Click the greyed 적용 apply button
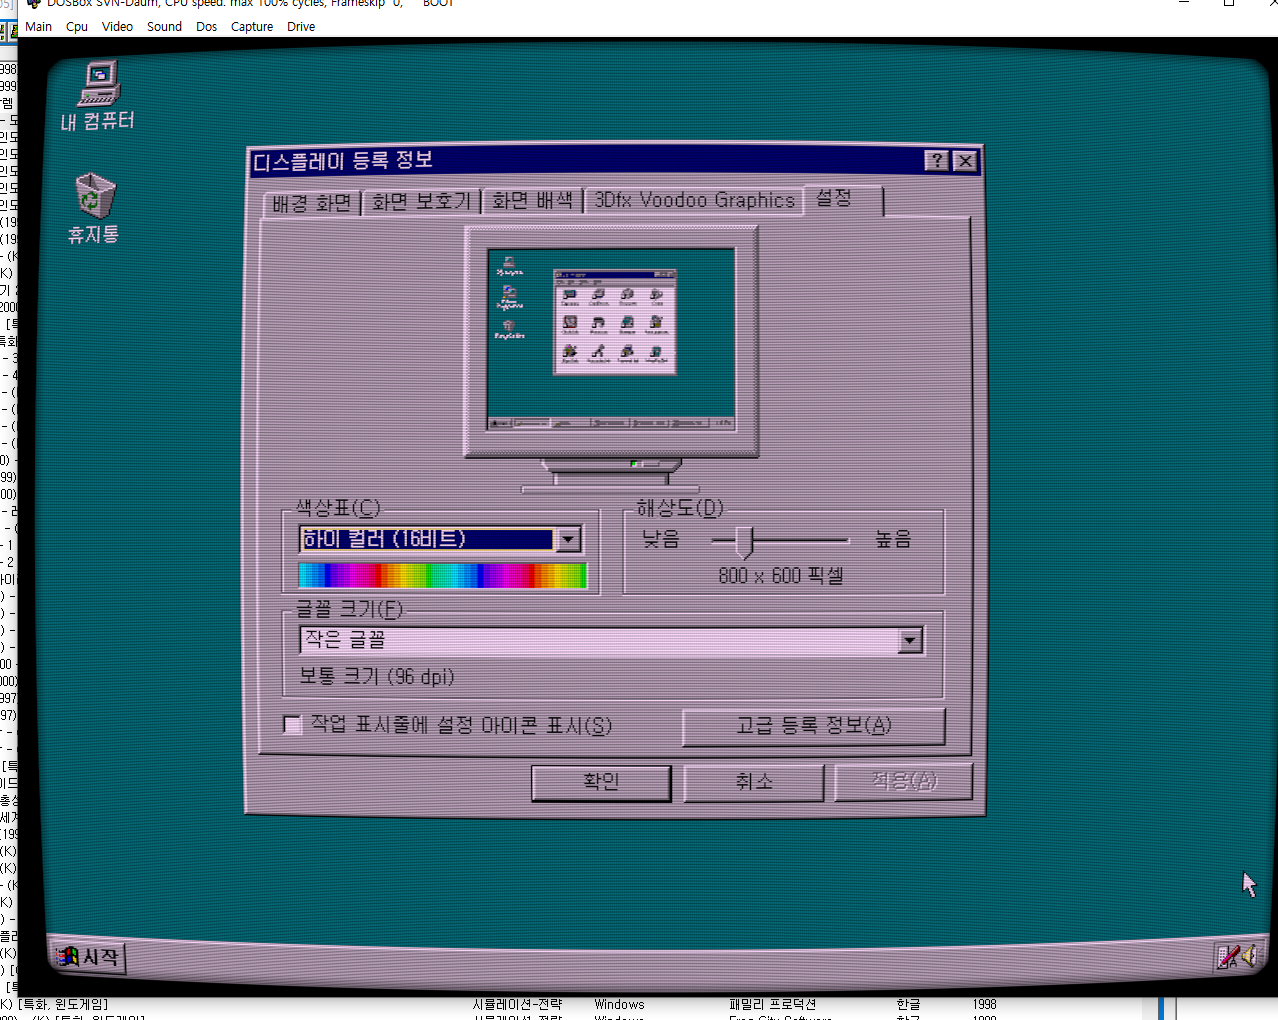This screenshot has width=1278, height=1020. click(904, 781)
